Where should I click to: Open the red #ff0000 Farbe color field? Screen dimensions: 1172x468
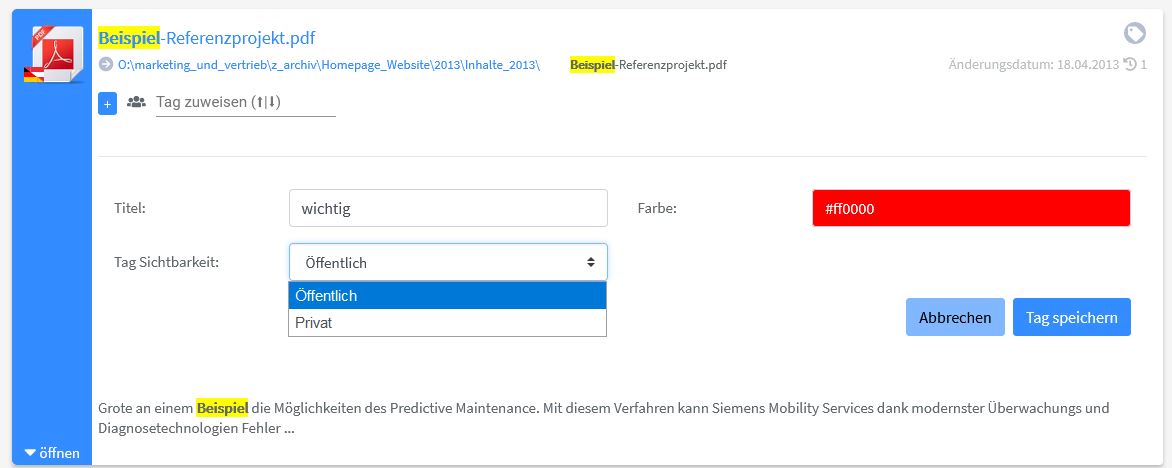[971, 208]
